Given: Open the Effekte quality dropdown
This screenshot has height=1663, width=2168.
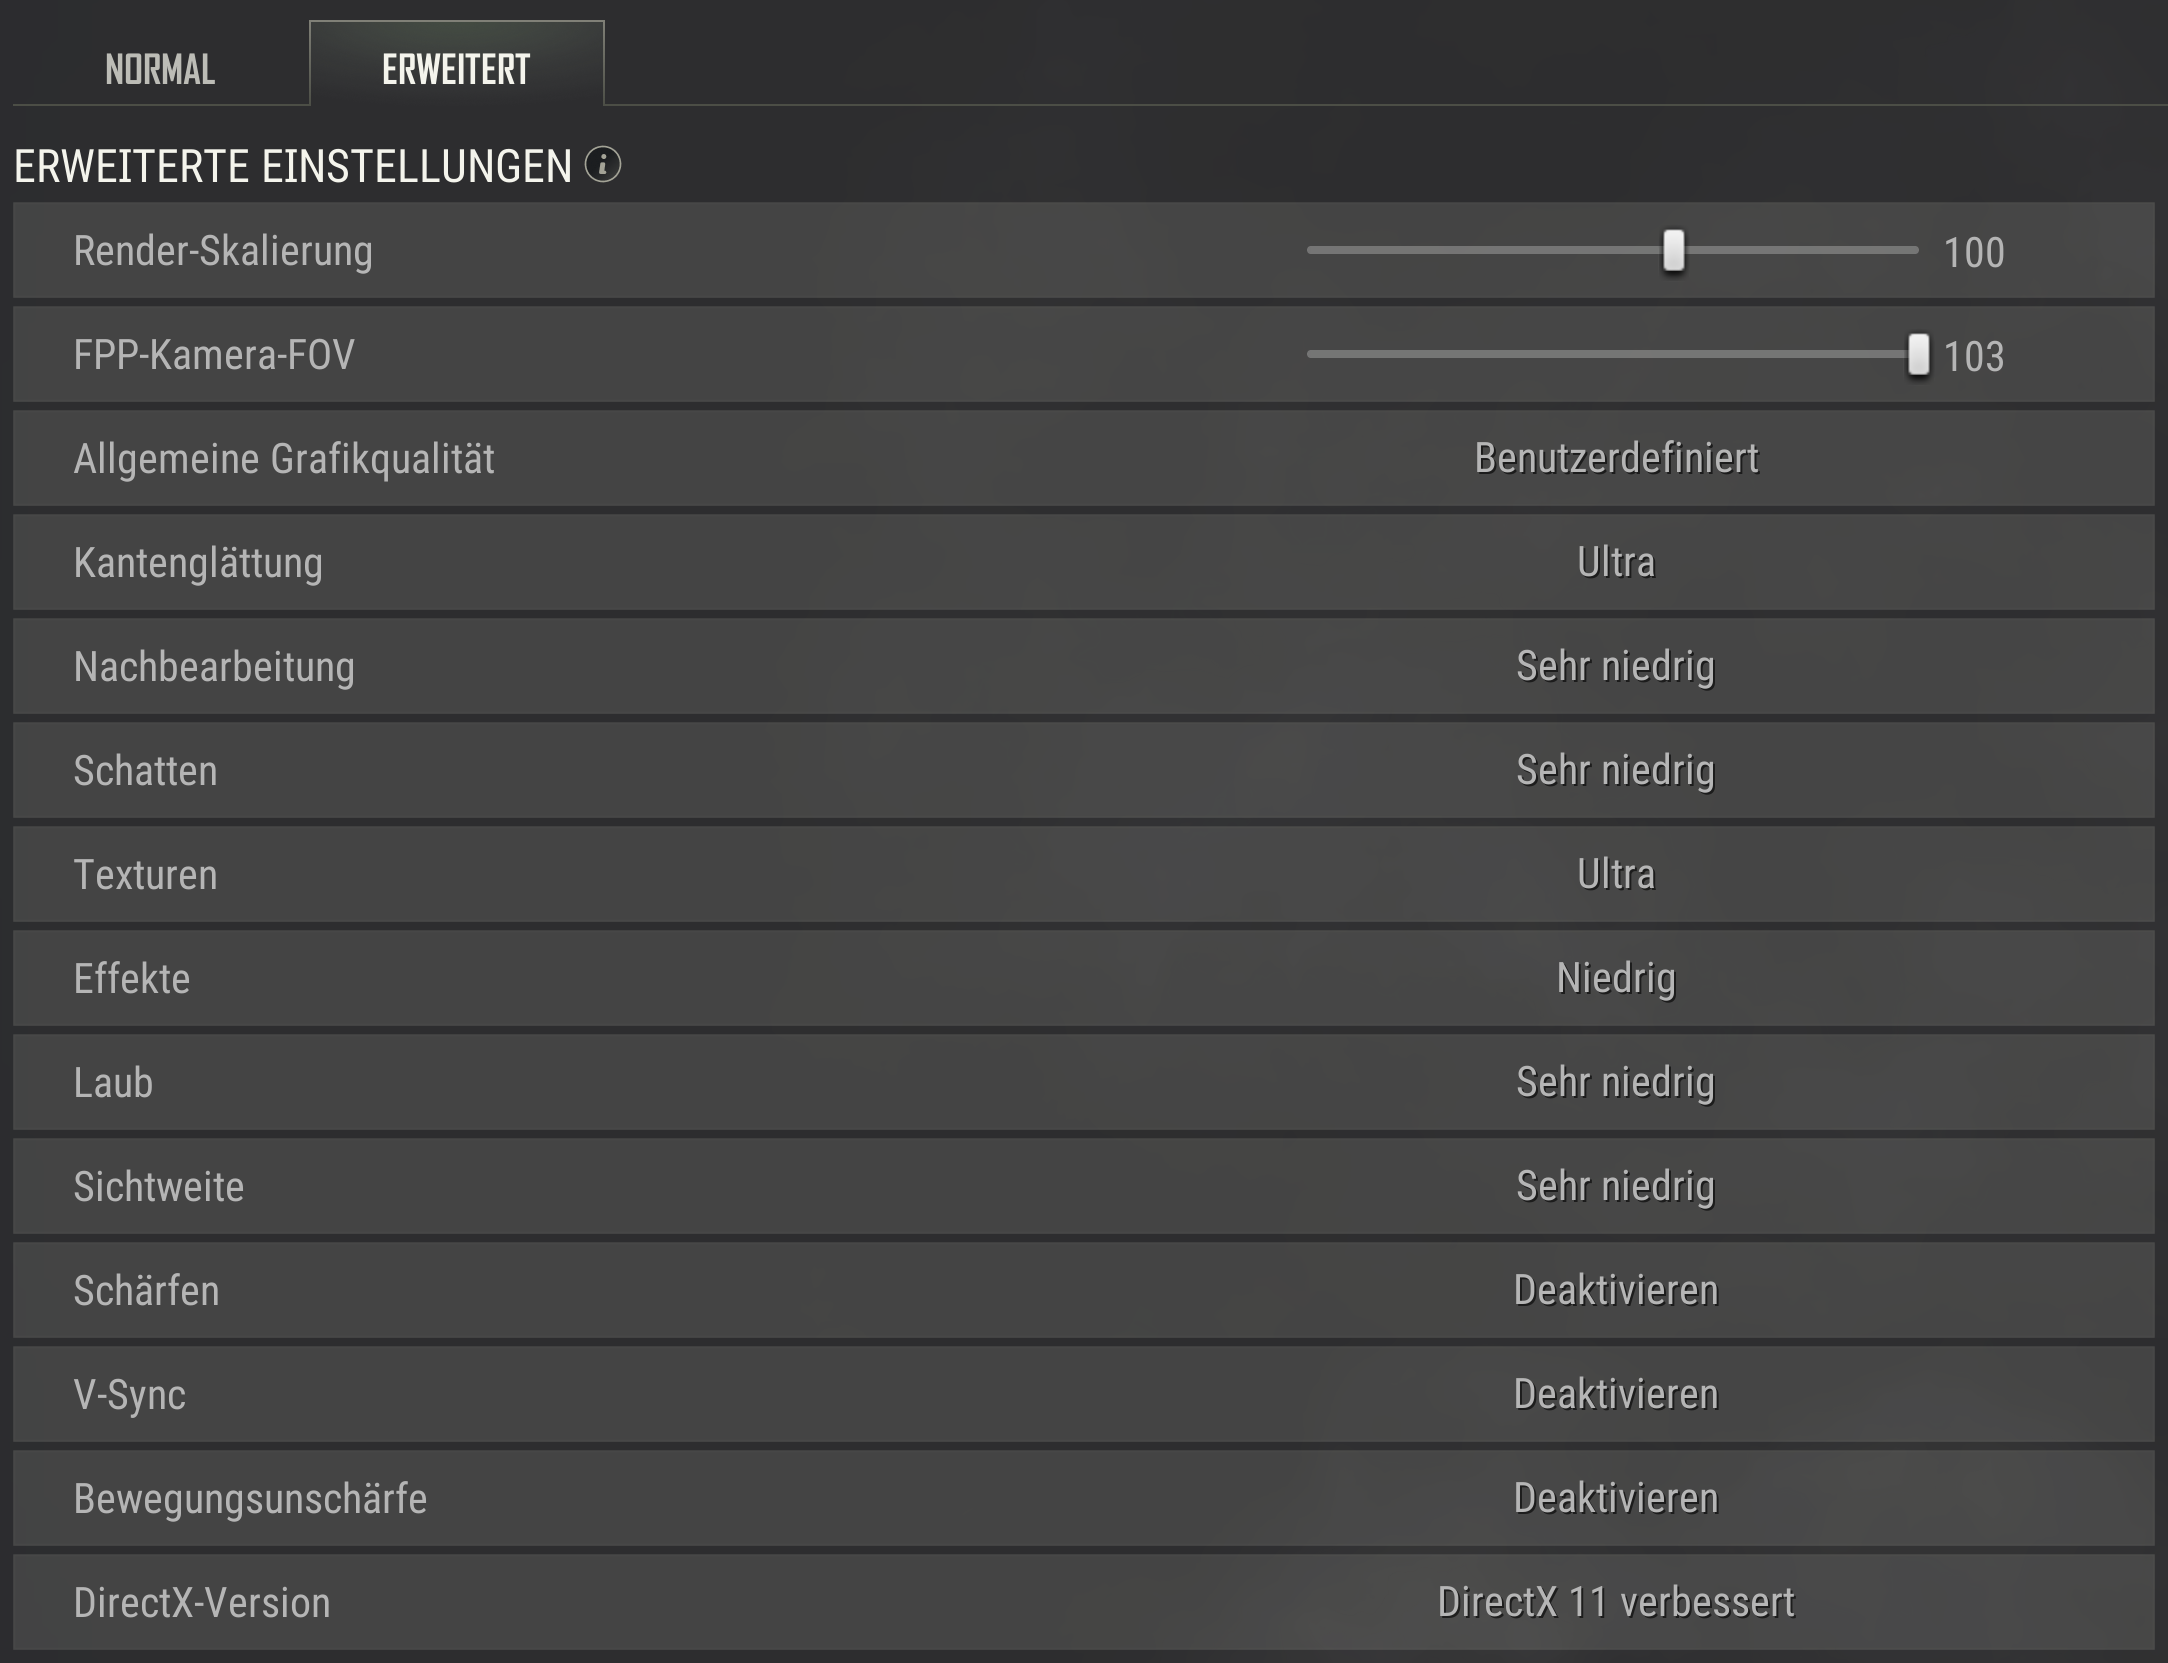Looking at the screenshot, I should [1616, 978].
